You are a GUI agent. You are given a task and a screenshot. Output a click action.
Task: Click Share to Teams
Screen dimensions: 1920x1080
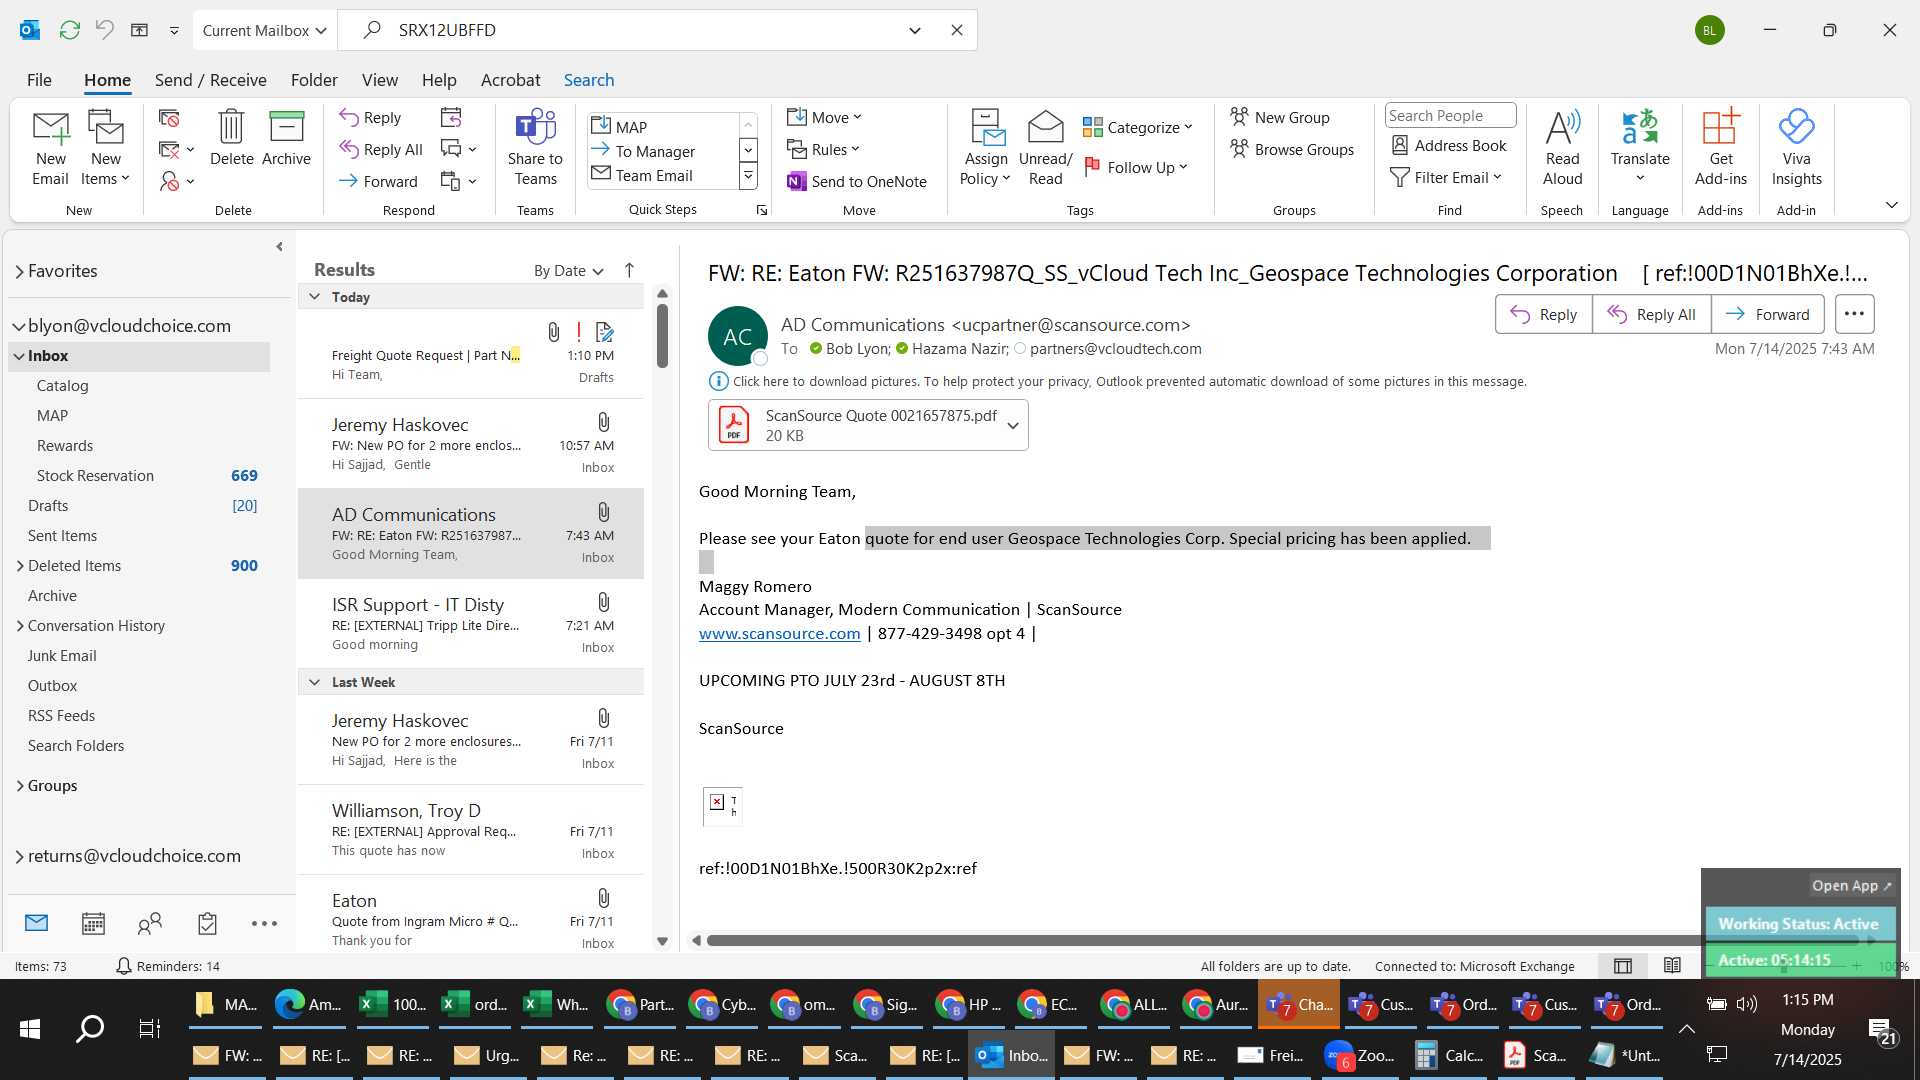535,148
